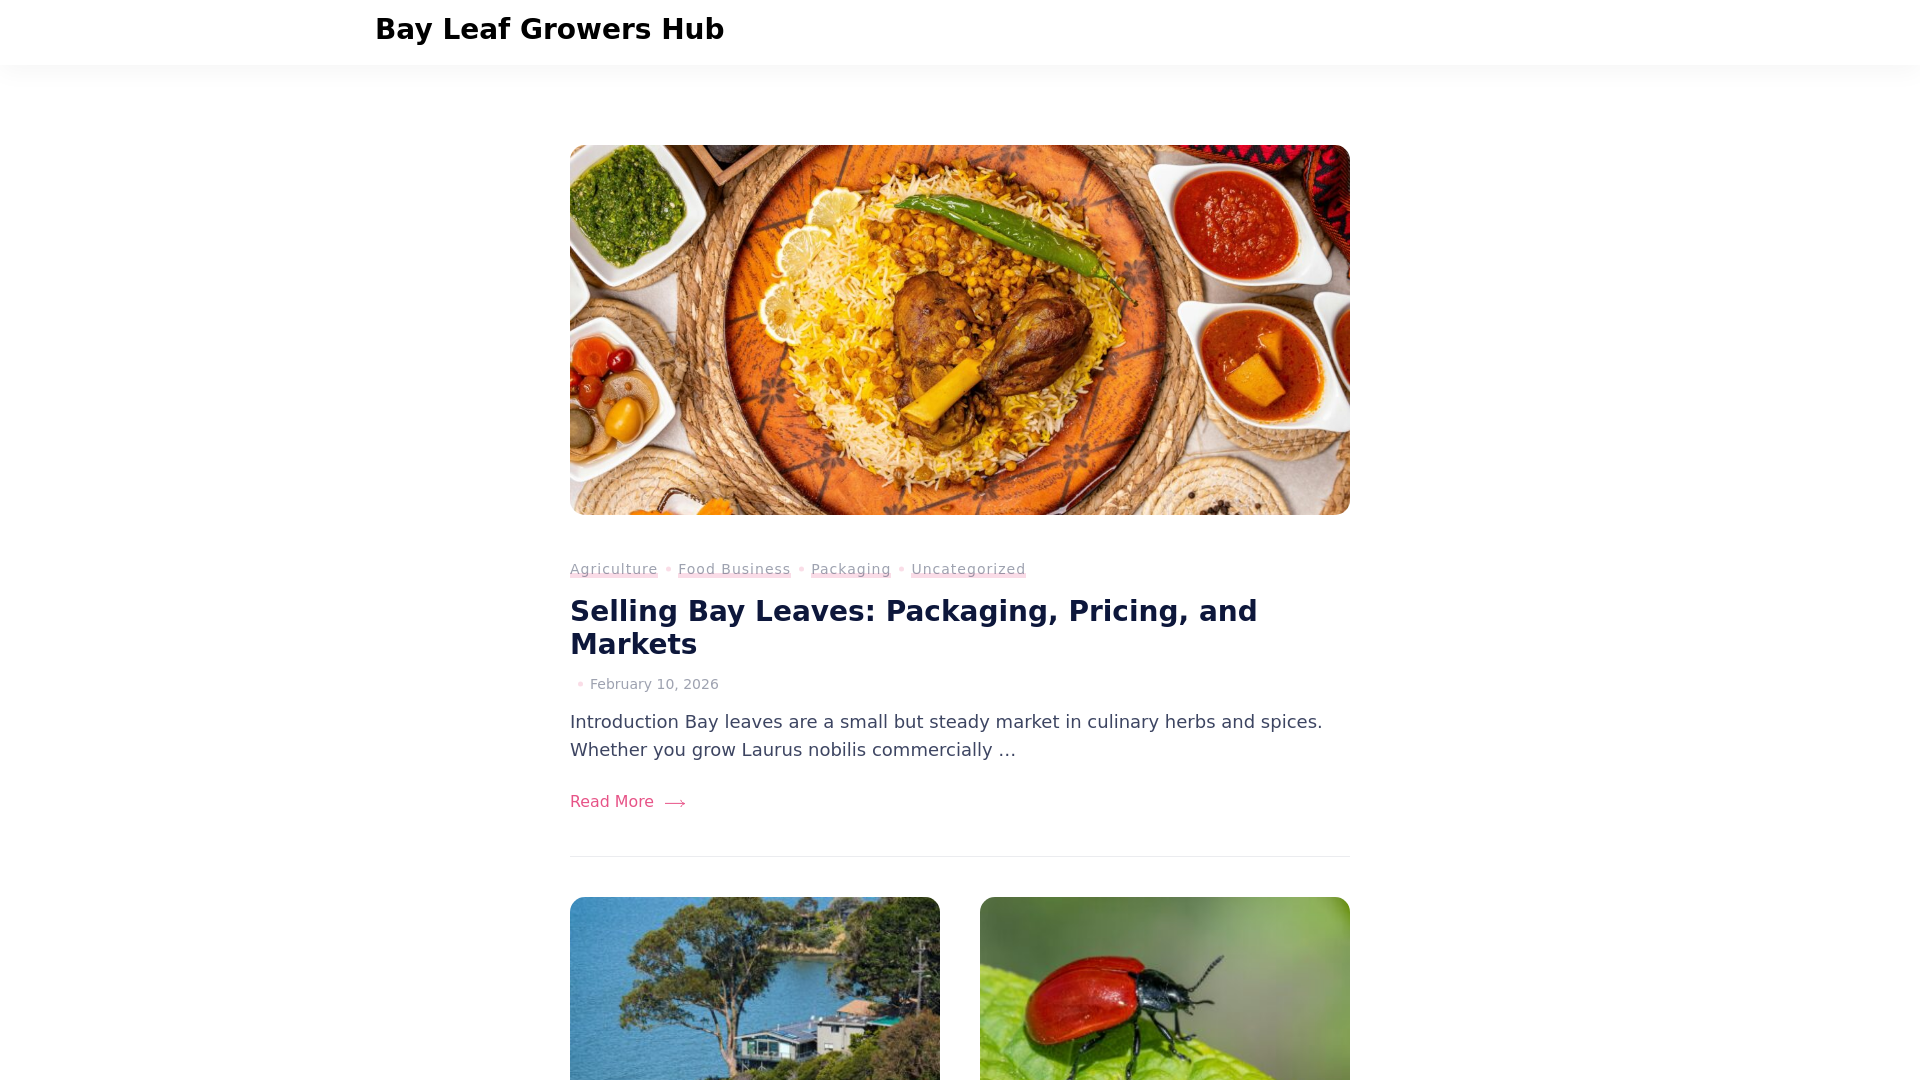Click the dot separator after Food Business

pos(801,569)
